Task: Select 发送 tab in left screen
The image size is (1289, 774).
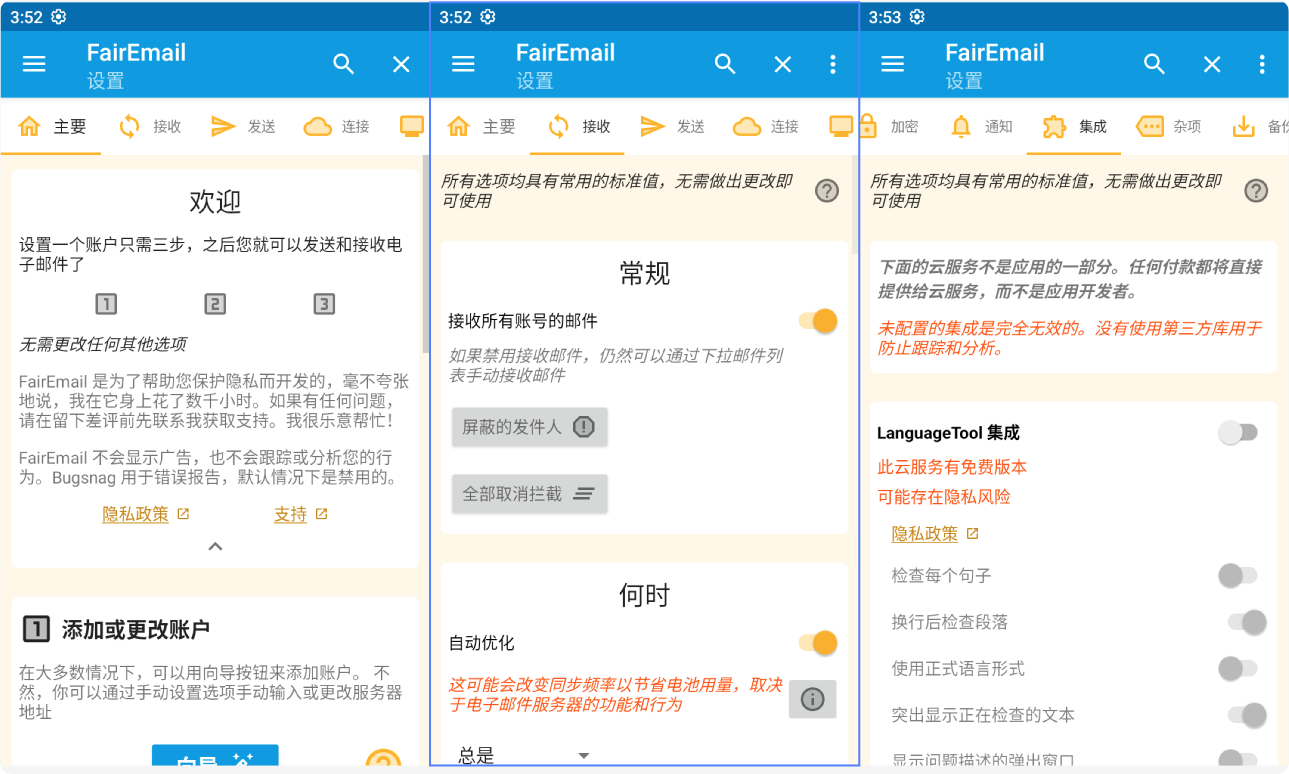Action: point(243,127)
